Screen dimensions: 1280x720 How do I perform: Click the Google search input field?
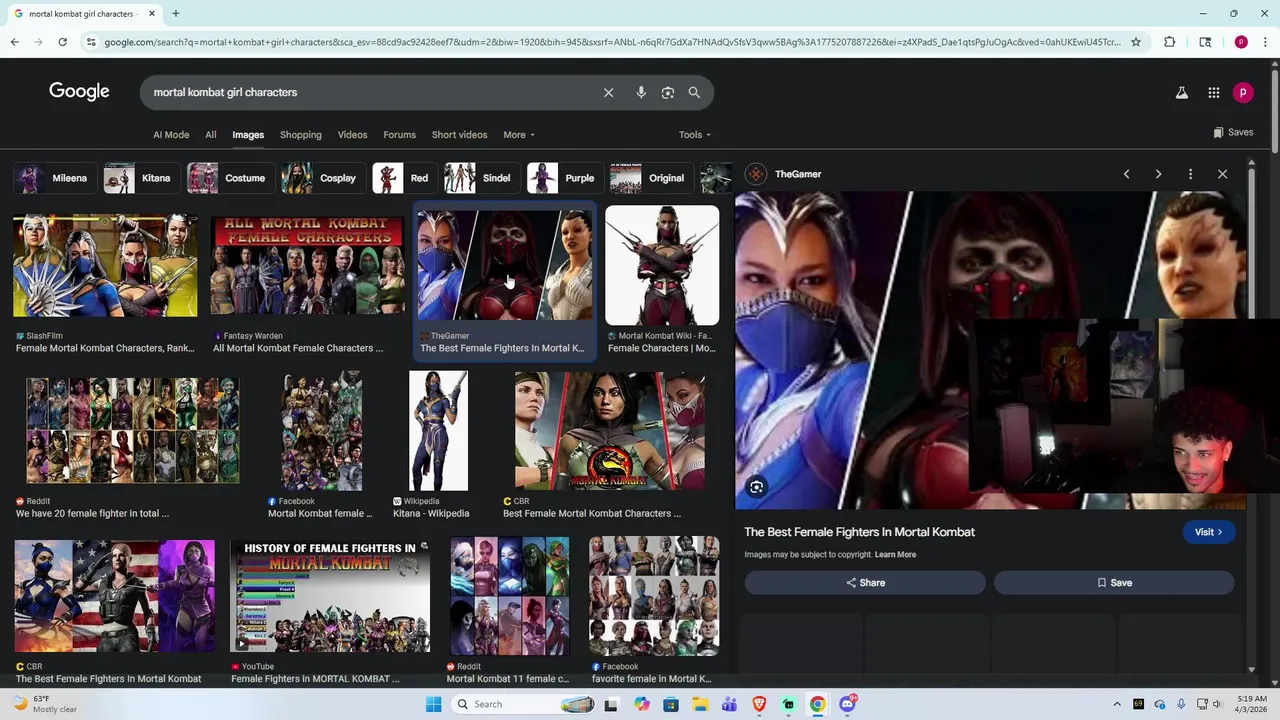370,92
